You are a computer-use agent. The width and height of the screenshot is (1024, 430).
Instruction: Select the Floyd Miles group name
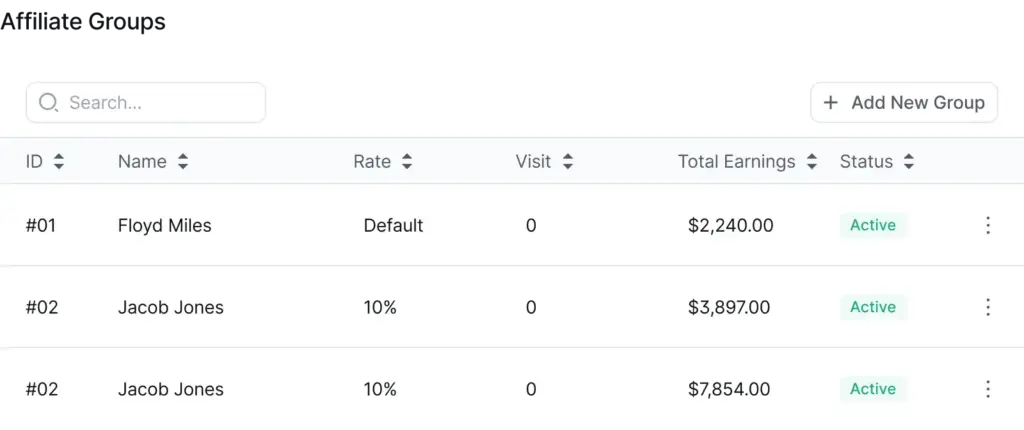coord(165,225)
